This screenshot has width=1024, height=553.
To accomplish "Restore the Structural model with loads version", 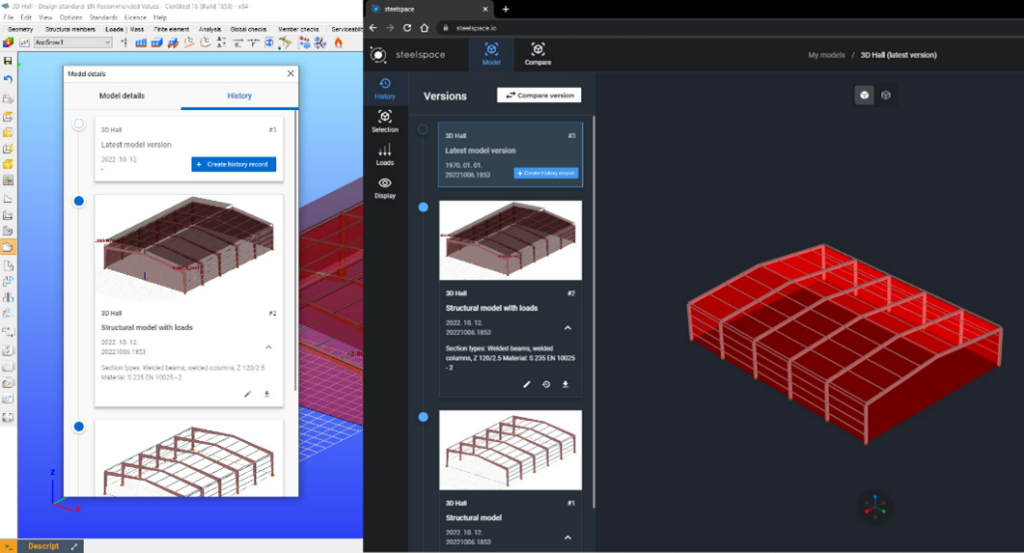I will click(x=546, y=385).
